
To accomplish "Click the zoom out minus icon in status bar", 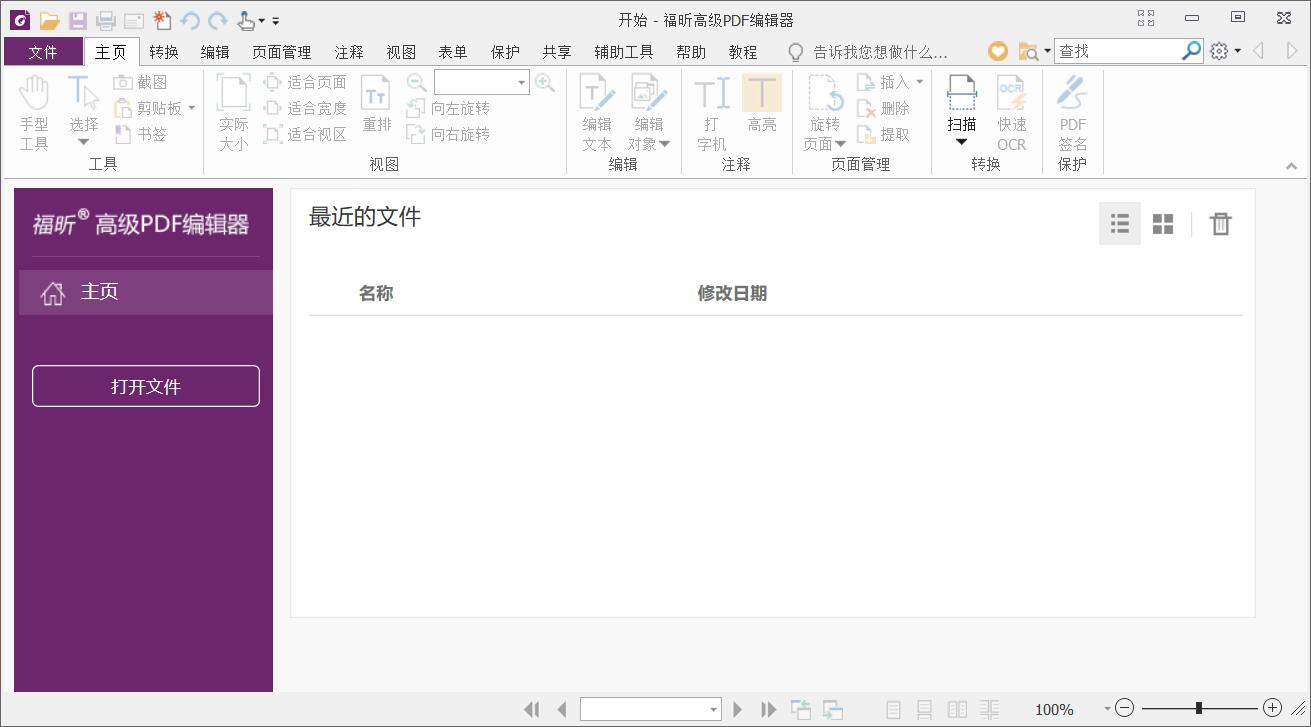I will pyautogui.click(x=1125, y=708).
